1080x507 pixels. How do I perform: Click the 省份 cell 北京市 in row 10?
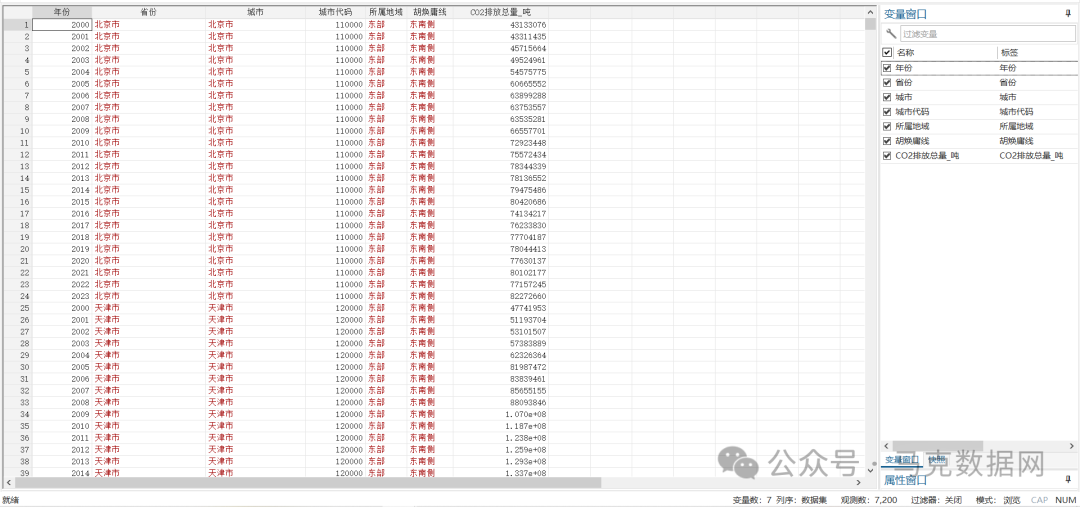(148, 130)
